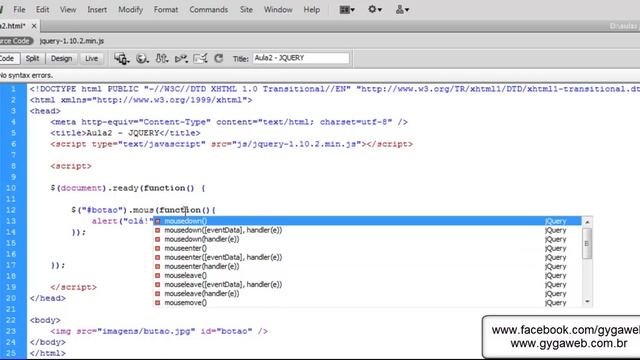The image size is (640, 360).
Task: Open the Site menu
Action: click(246, 9)
